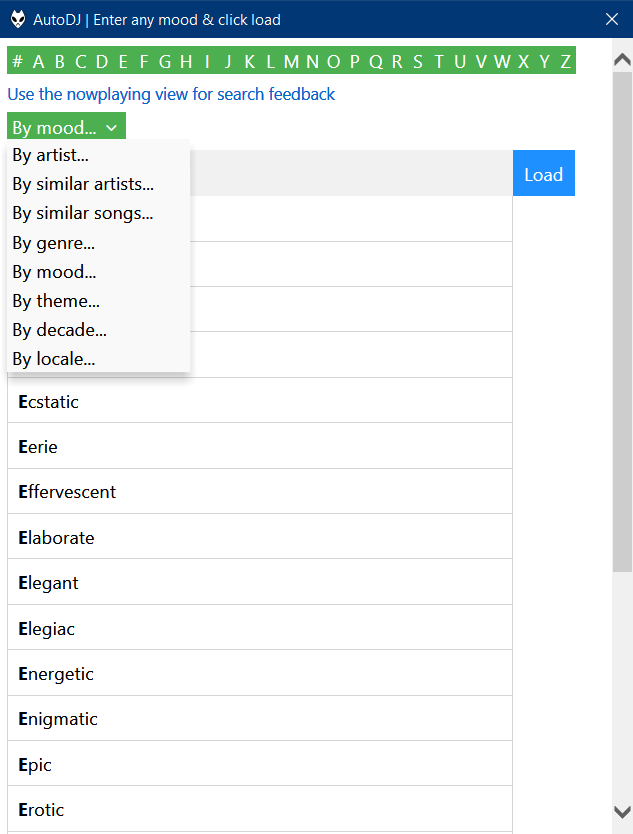Jump to letter M in the alphabet bar

(x=291, y=61)
